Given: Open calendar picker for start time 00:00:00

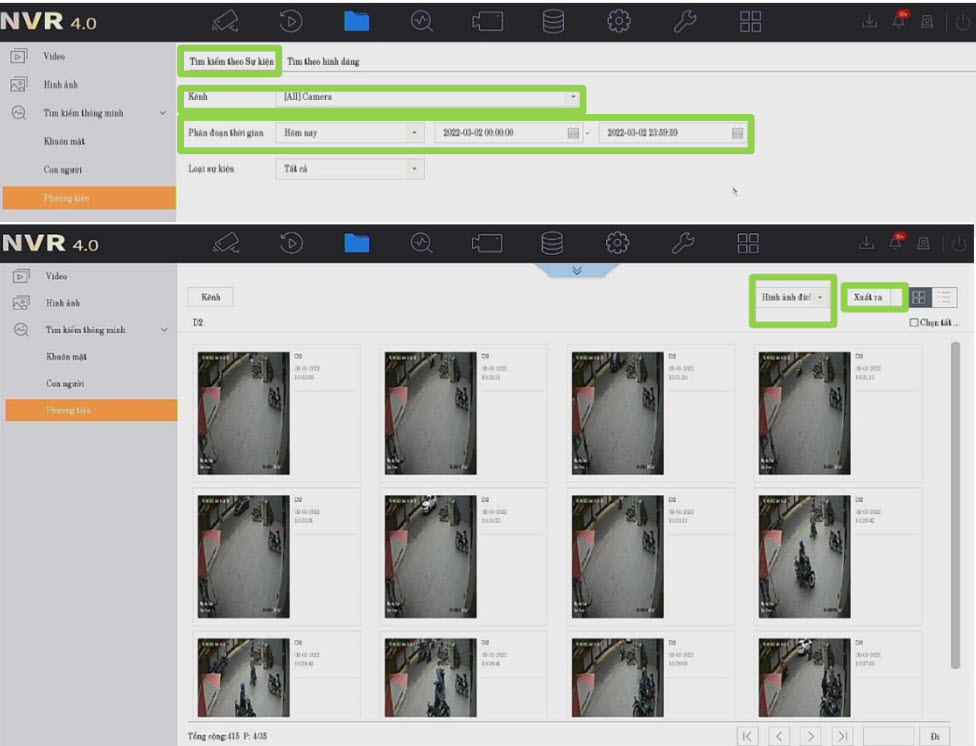Looking at the screenshot, I should point(573,132).
